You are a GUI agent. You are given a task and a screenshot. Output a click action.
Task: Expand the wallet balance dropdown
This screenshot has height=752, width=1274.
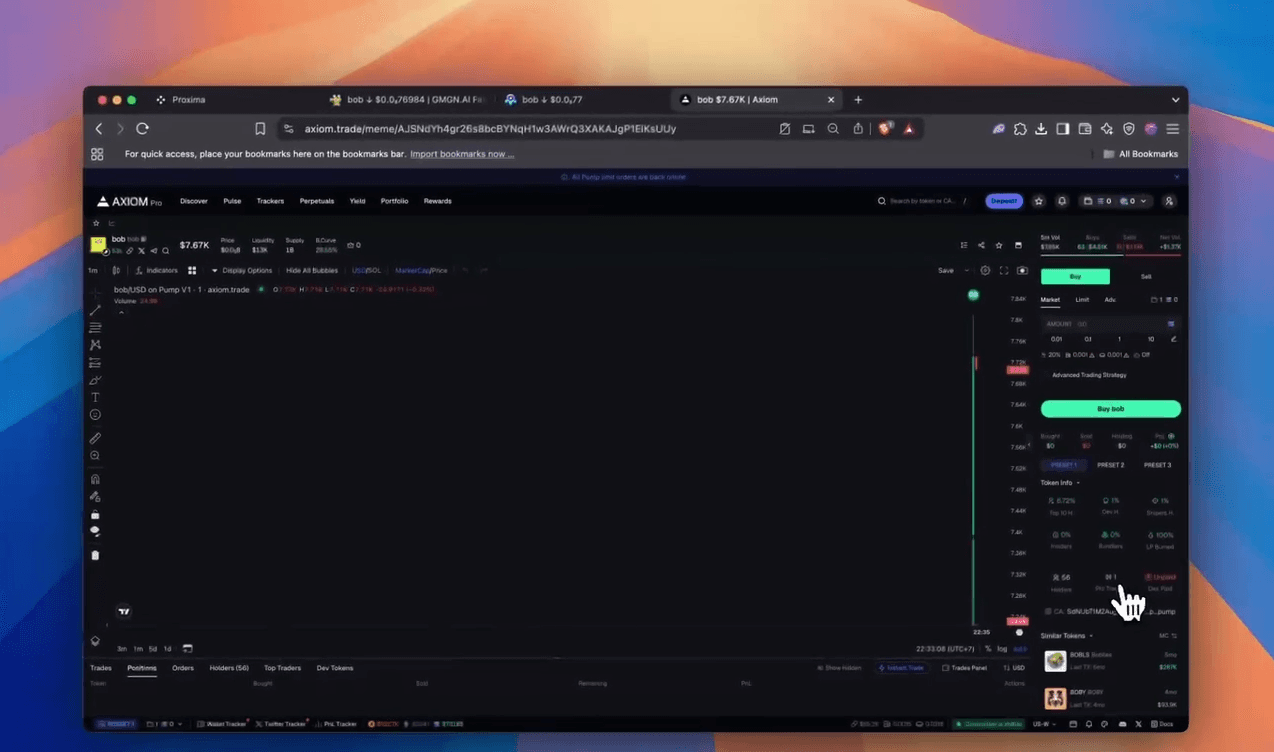[x=1144, y=201]
